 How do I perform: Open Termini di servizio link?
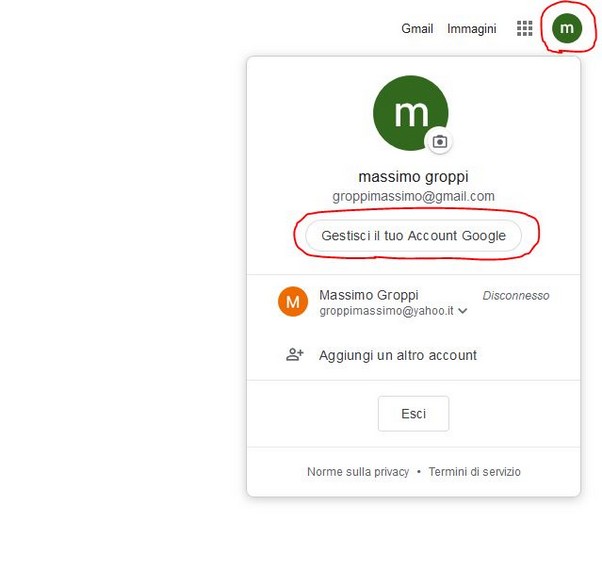point(475,472)
